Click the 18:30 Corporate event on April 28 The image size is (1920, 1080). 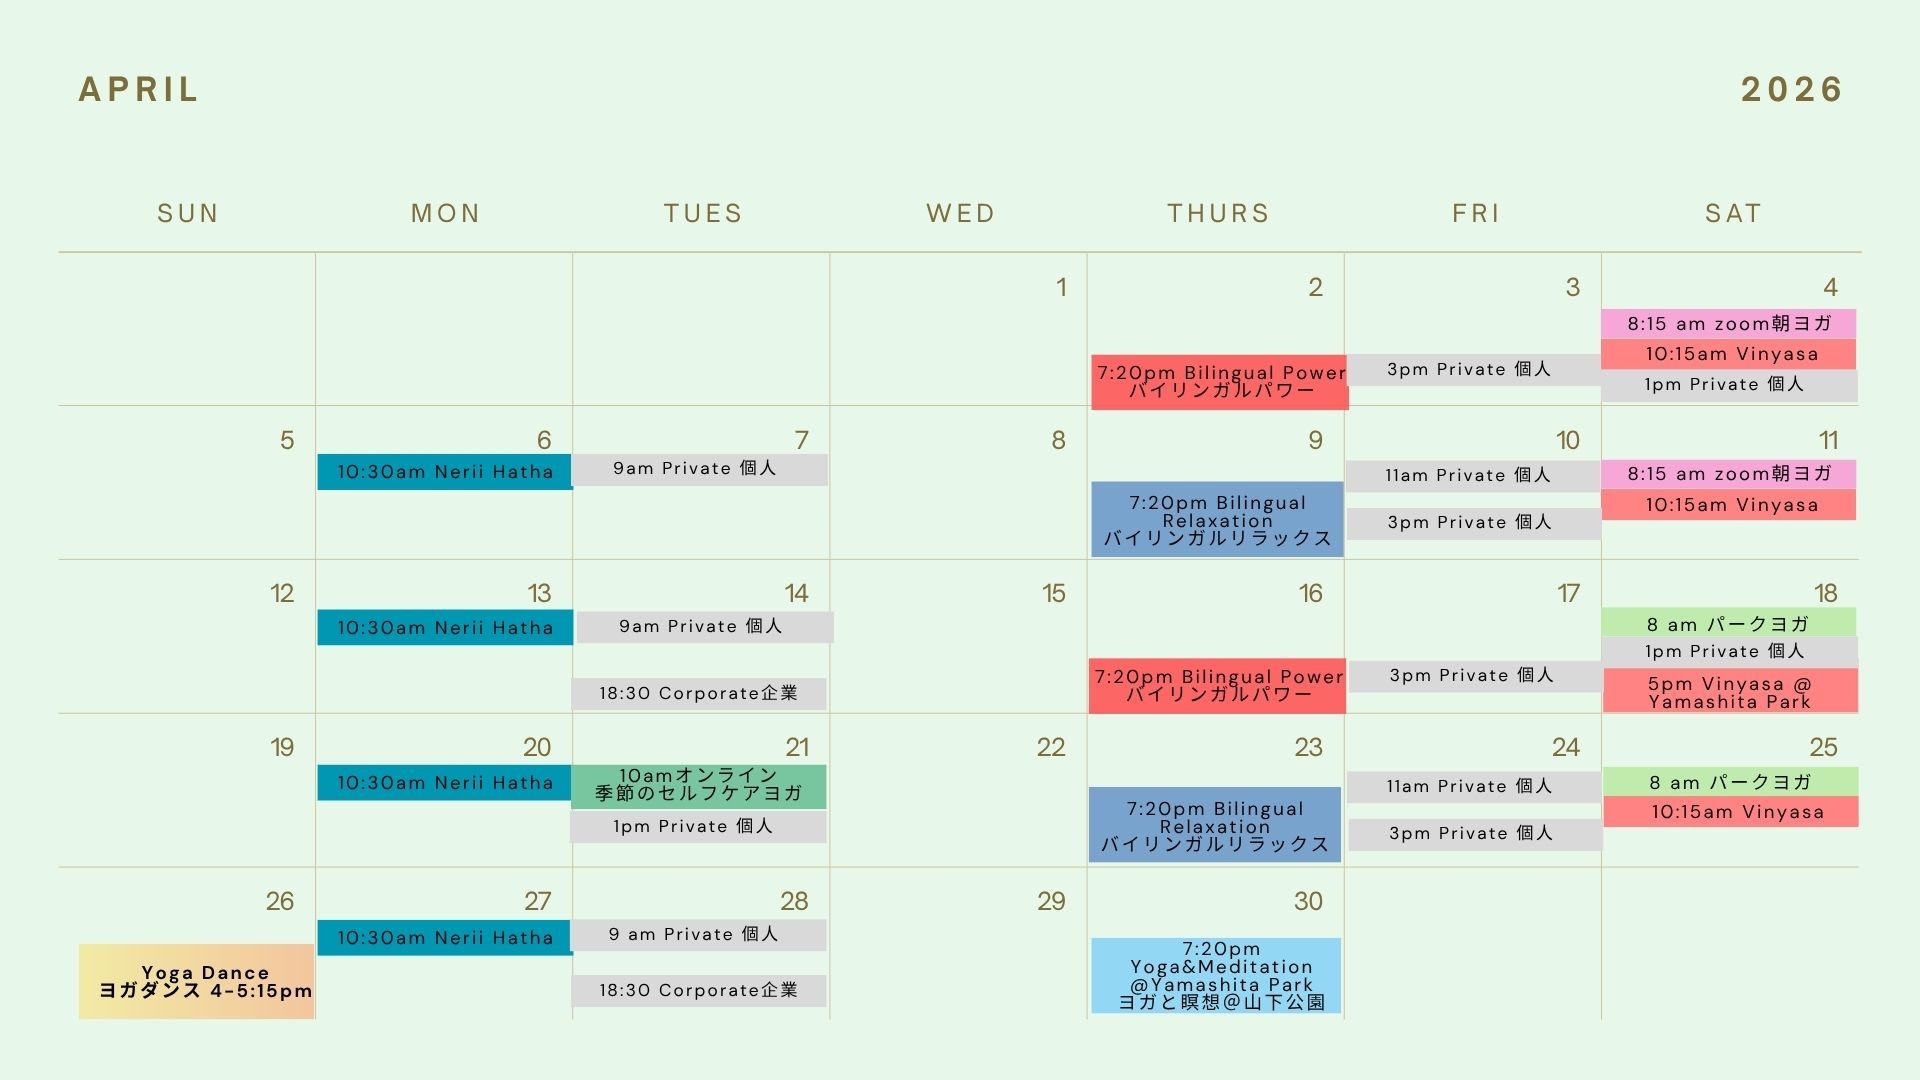(699, 990)
